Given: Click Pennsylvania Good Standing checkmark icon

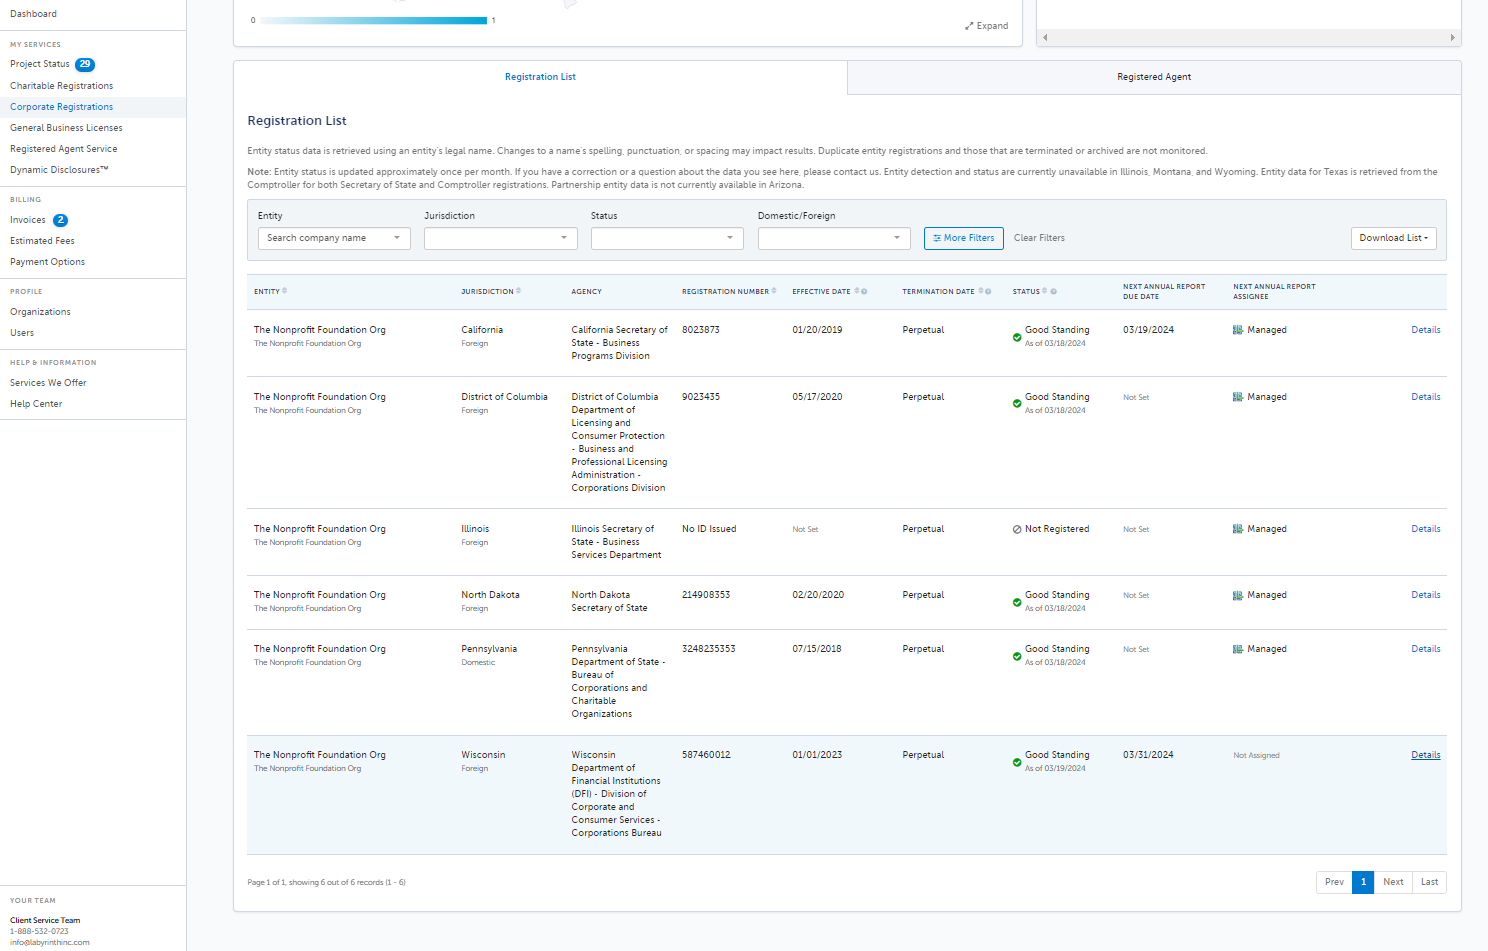Looking at the screenshot, I should click(x=1017, y=656).
